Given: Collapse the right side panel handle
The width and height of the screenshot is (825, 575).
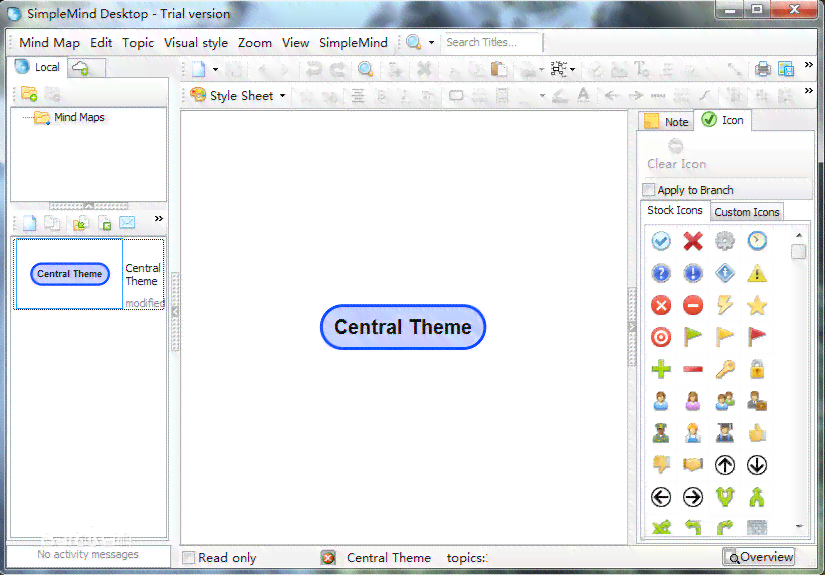Looking at the screenshot, I should click(632, 327).
